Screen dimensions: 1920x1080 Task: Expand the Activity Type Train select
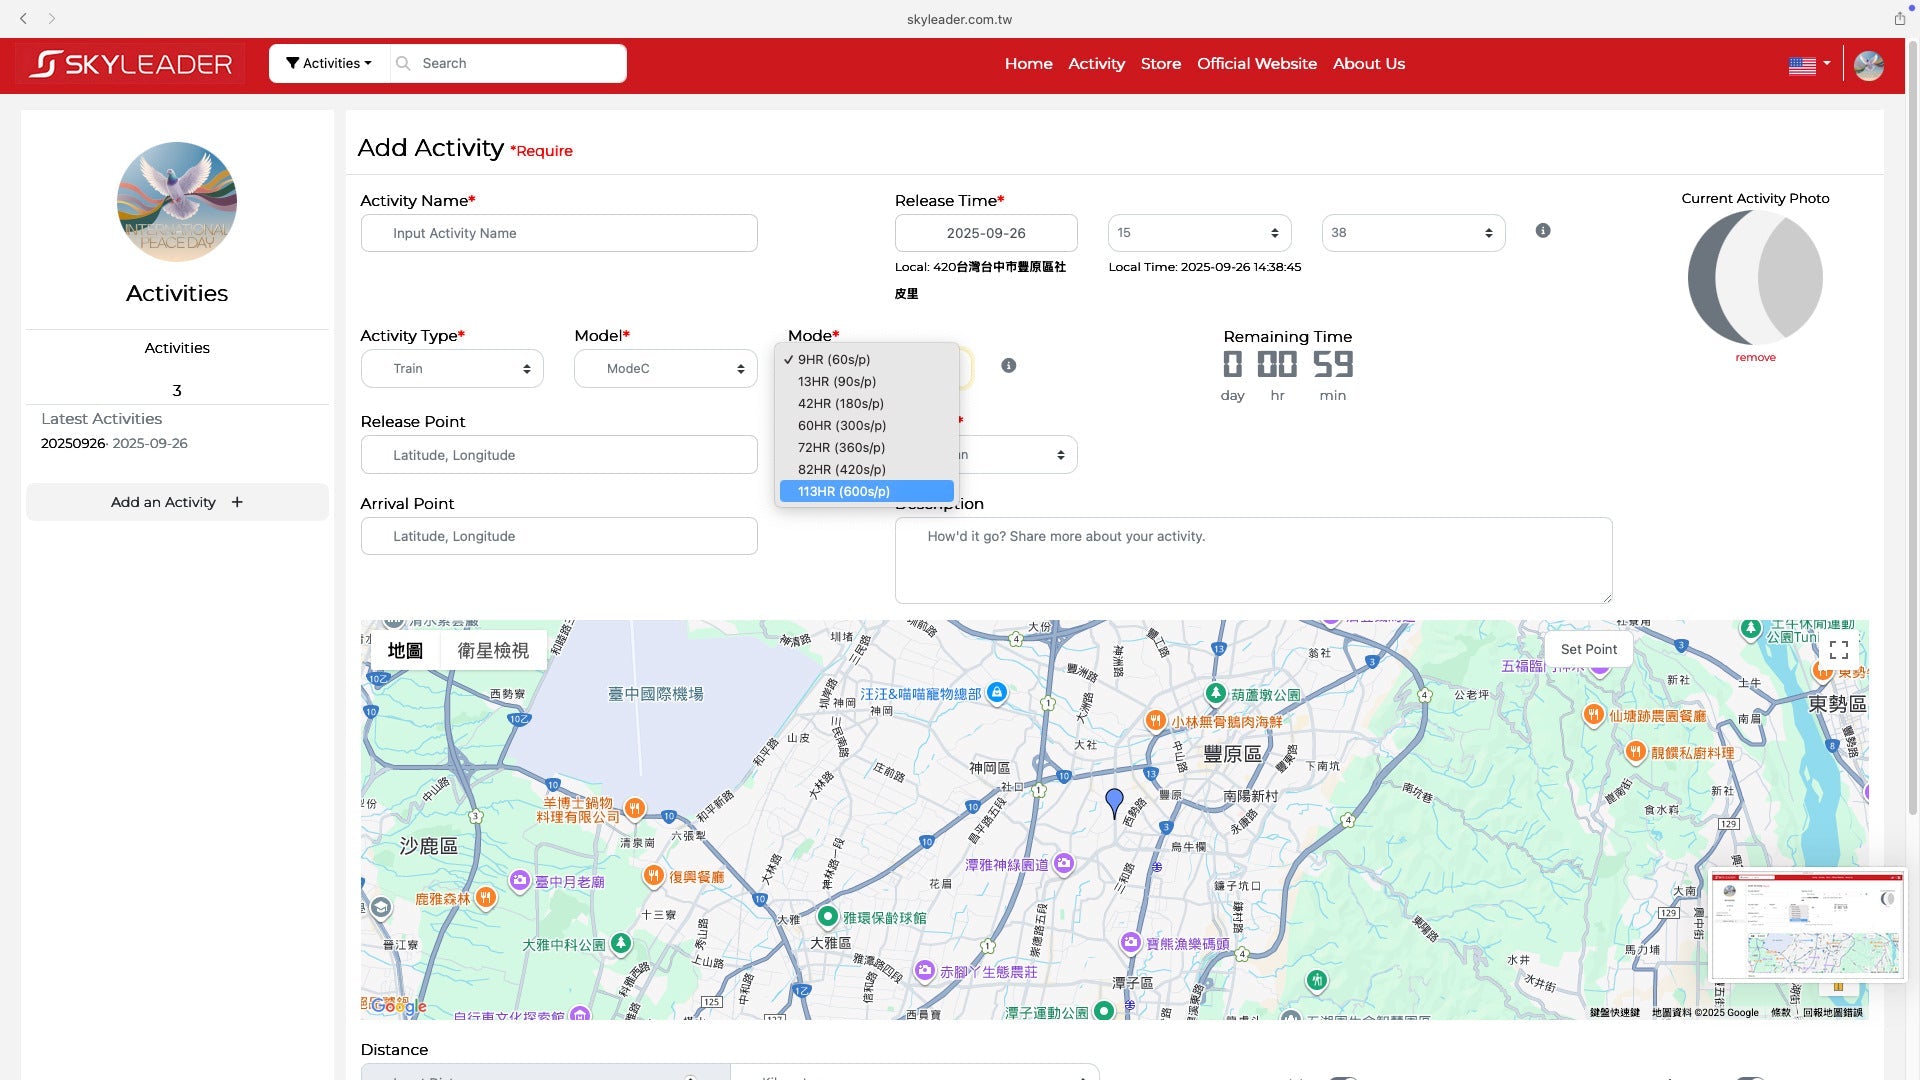[452, 369]
